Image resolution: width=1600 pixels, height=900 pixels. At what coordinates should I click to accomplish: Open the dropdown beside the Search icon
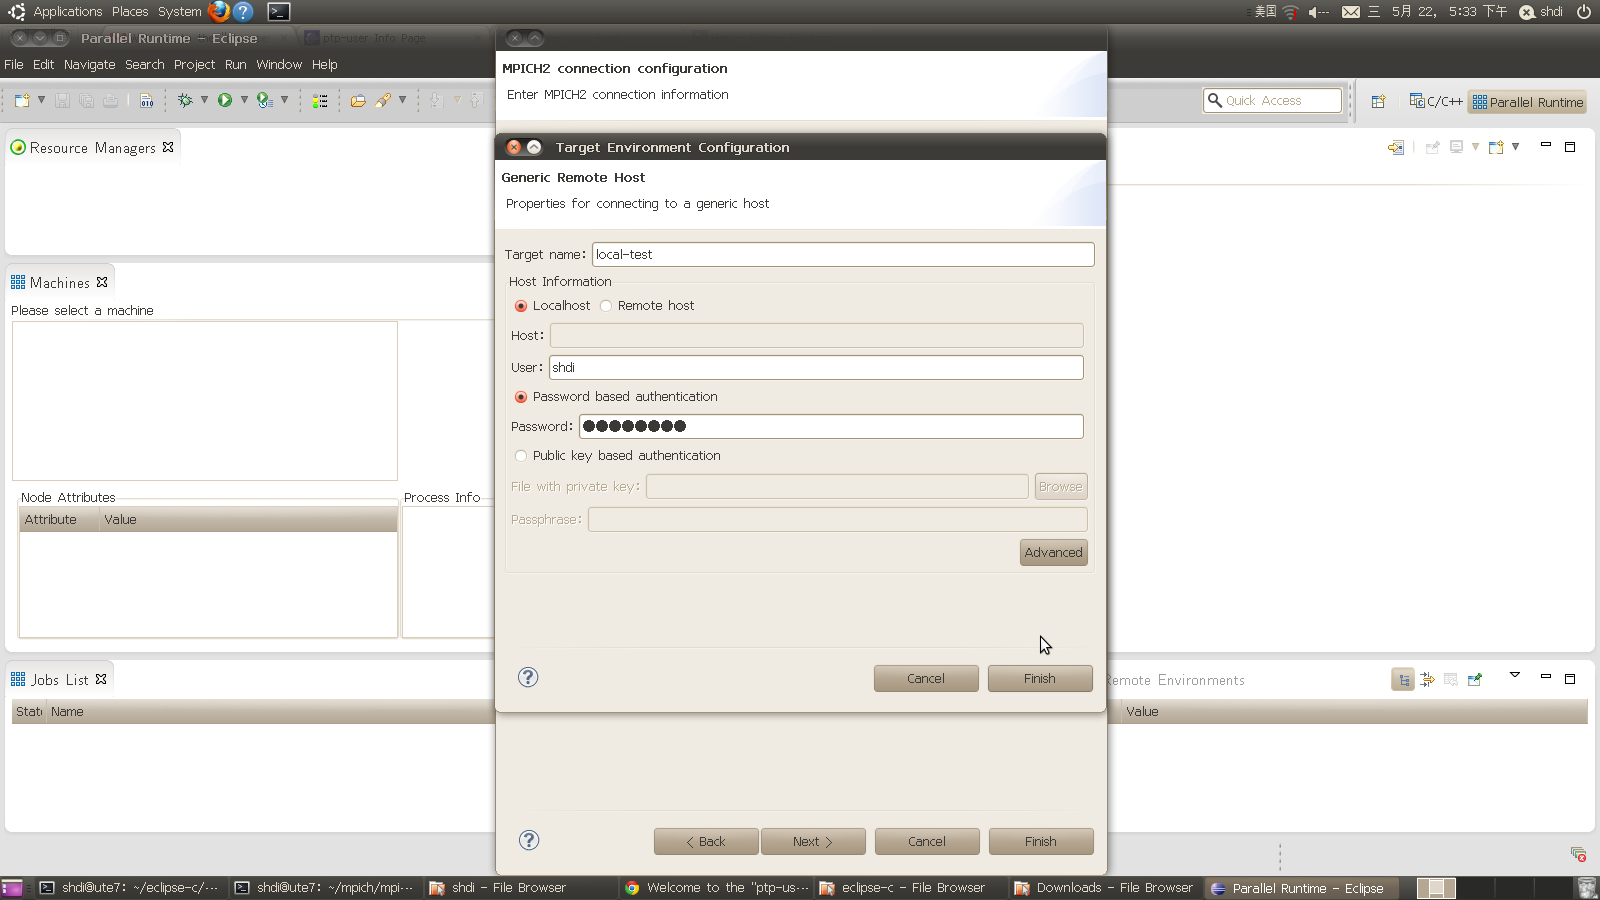pos(402,100)
